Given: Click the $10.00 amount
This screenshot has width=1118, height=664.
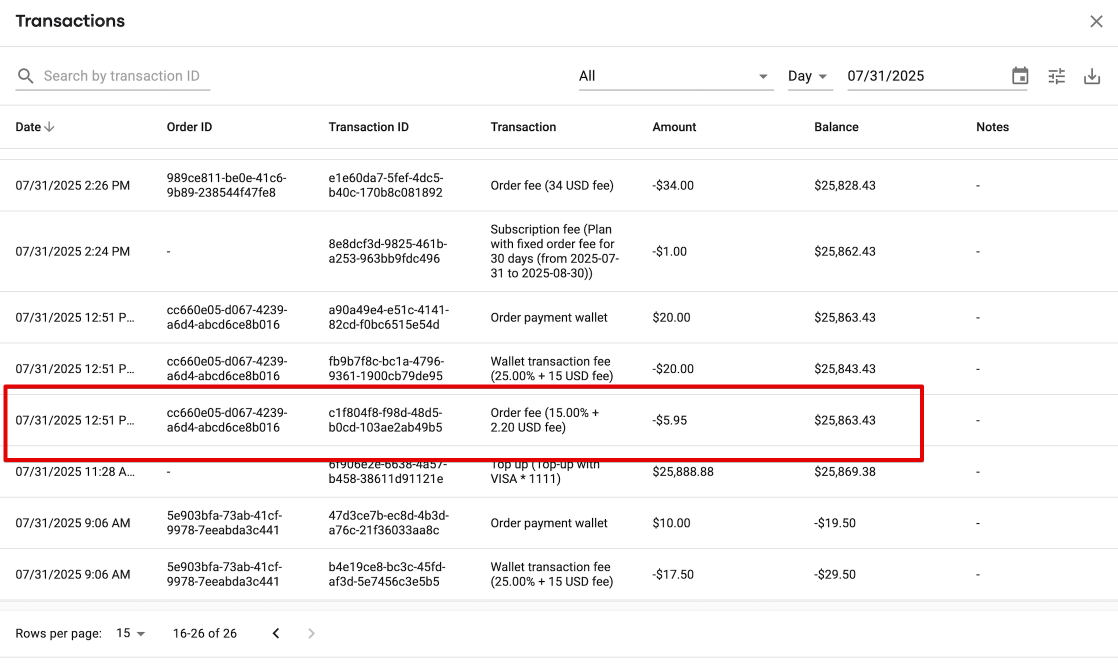Looking at the screenshot, I should (x=672, y=523).
